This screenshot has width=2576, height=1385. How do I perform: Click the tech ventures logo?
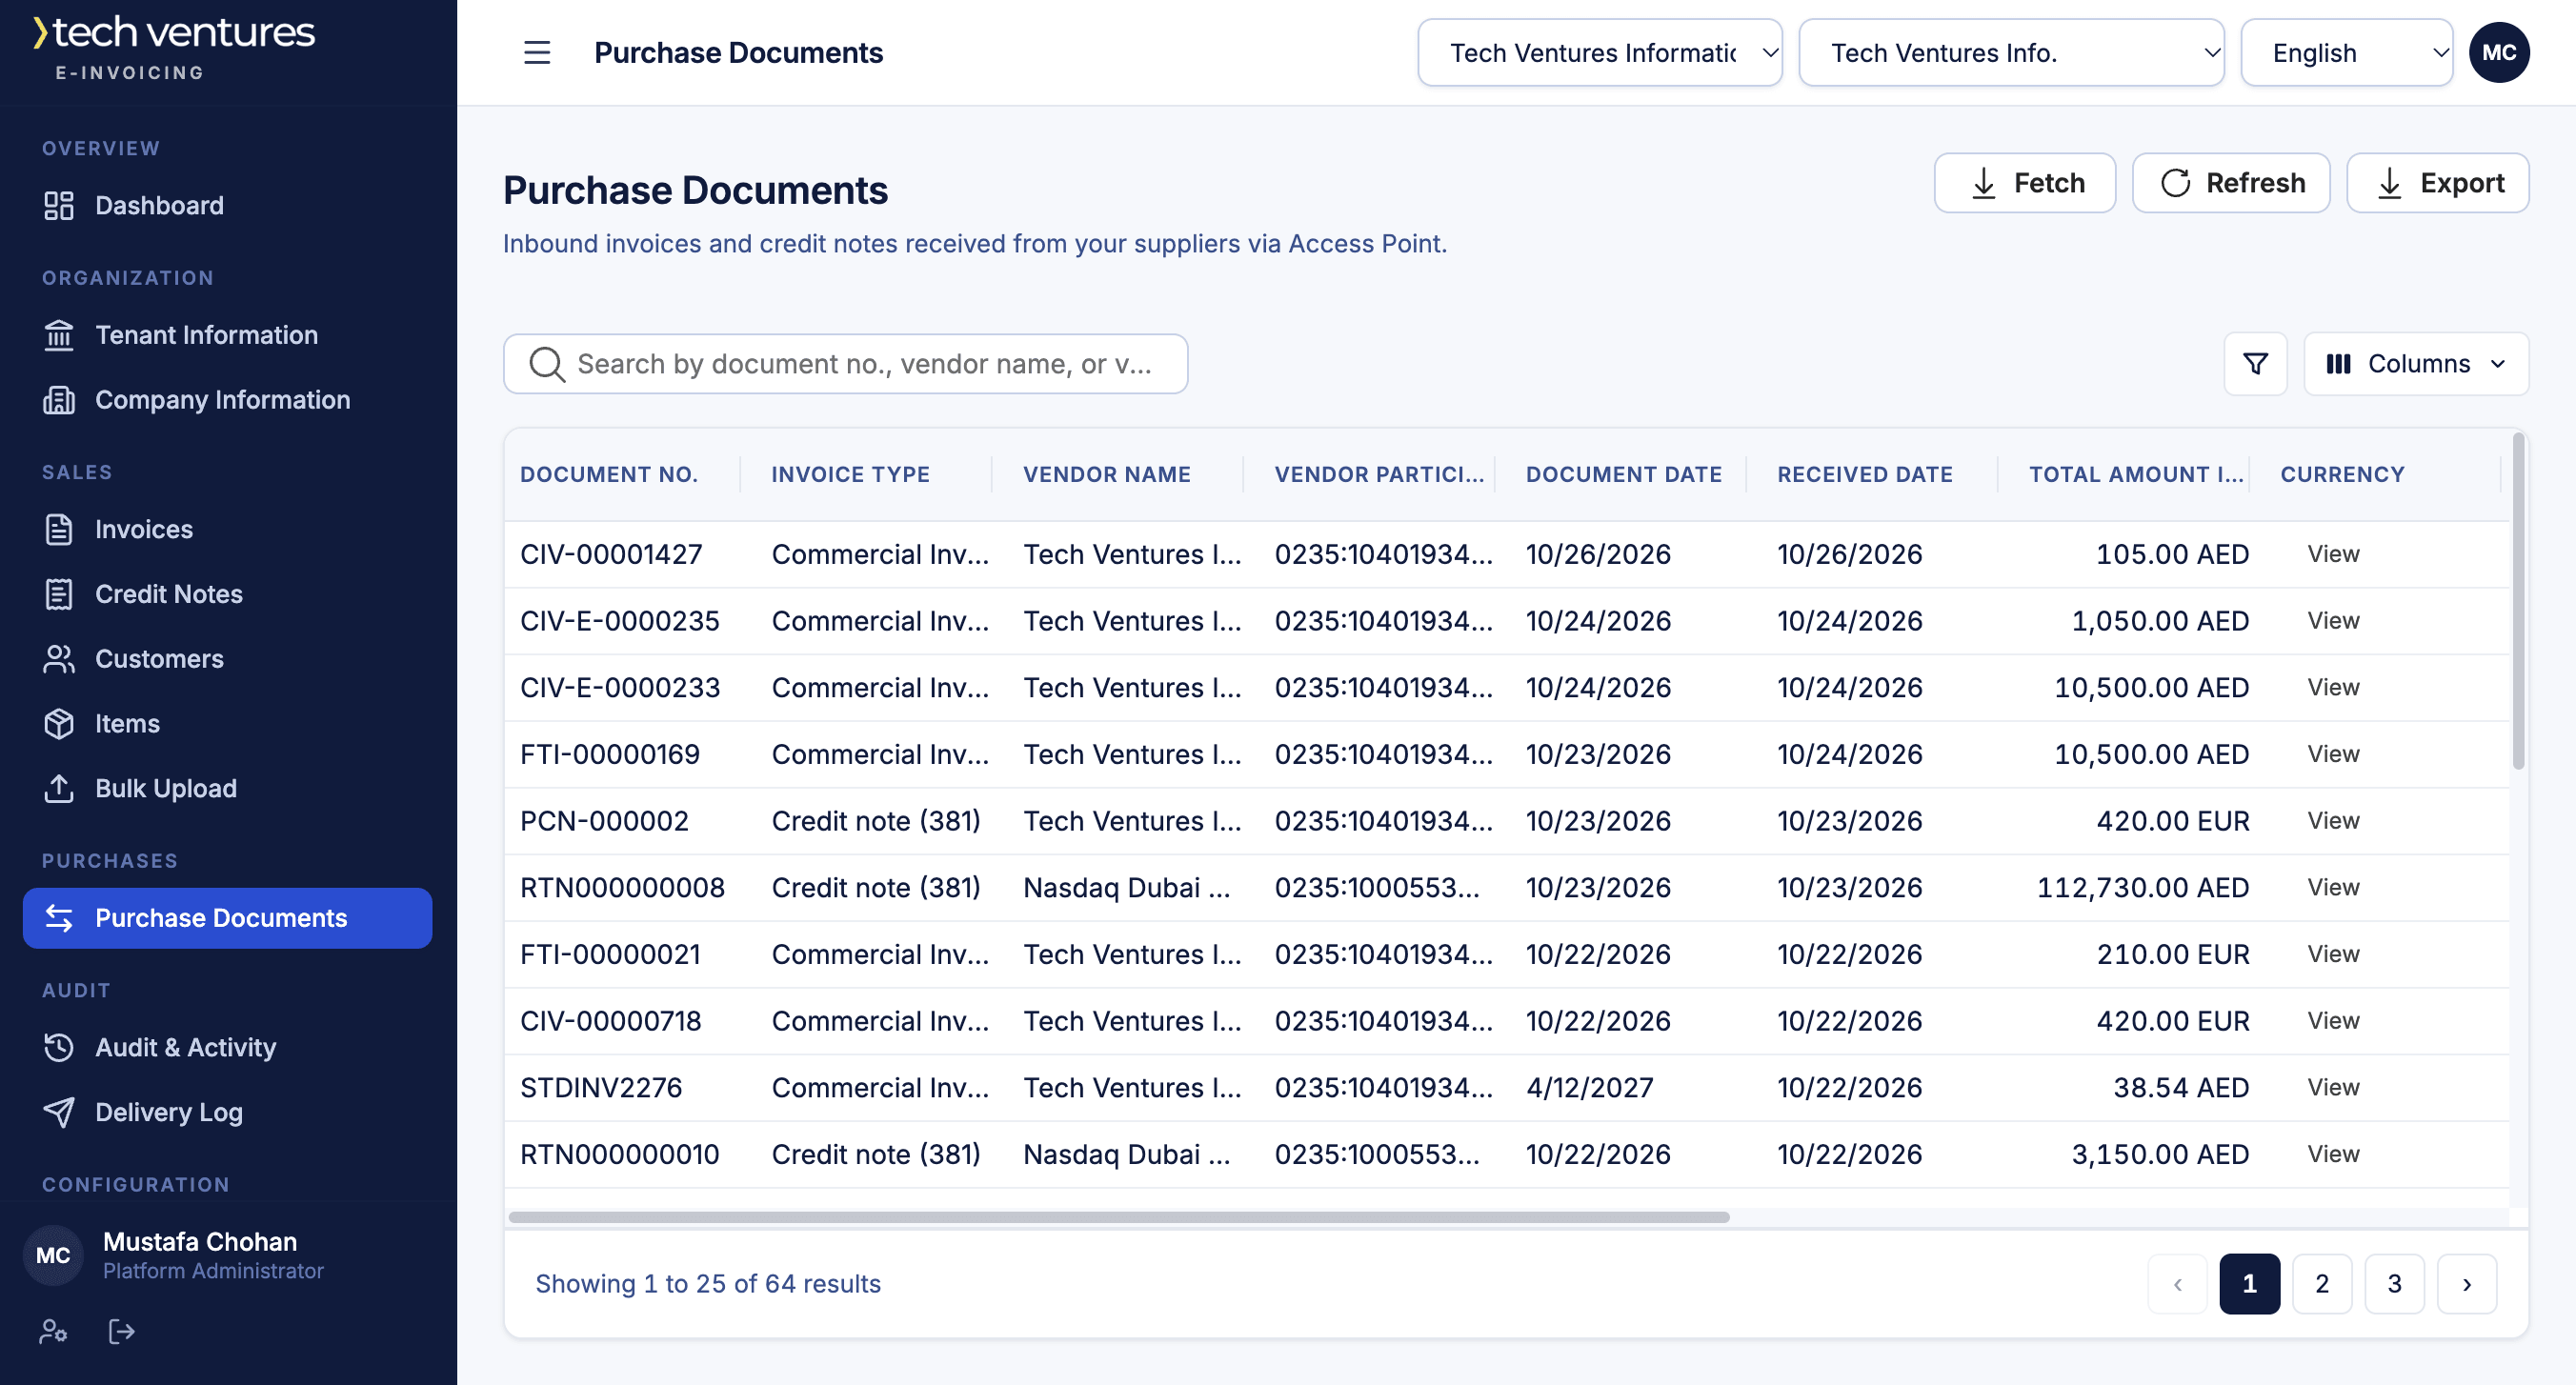[174, 46]
